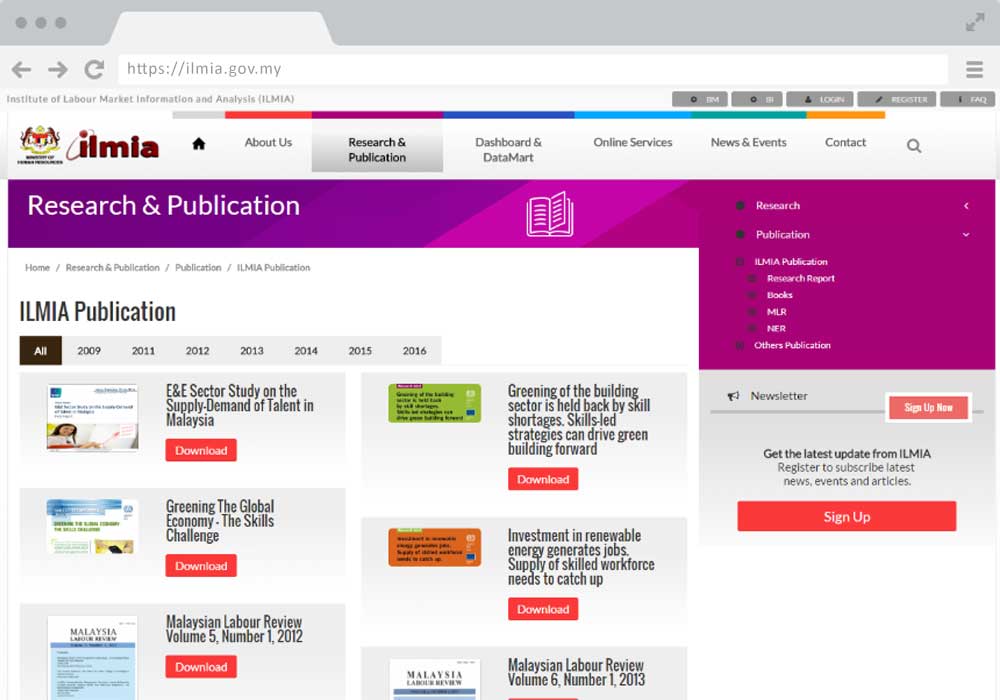Viewport: 1000px width, 700px height.
Task: Open Malaysian Labour Review Volume 6 thumbnail
Action: pyautogui.click(x=435, y=680)
